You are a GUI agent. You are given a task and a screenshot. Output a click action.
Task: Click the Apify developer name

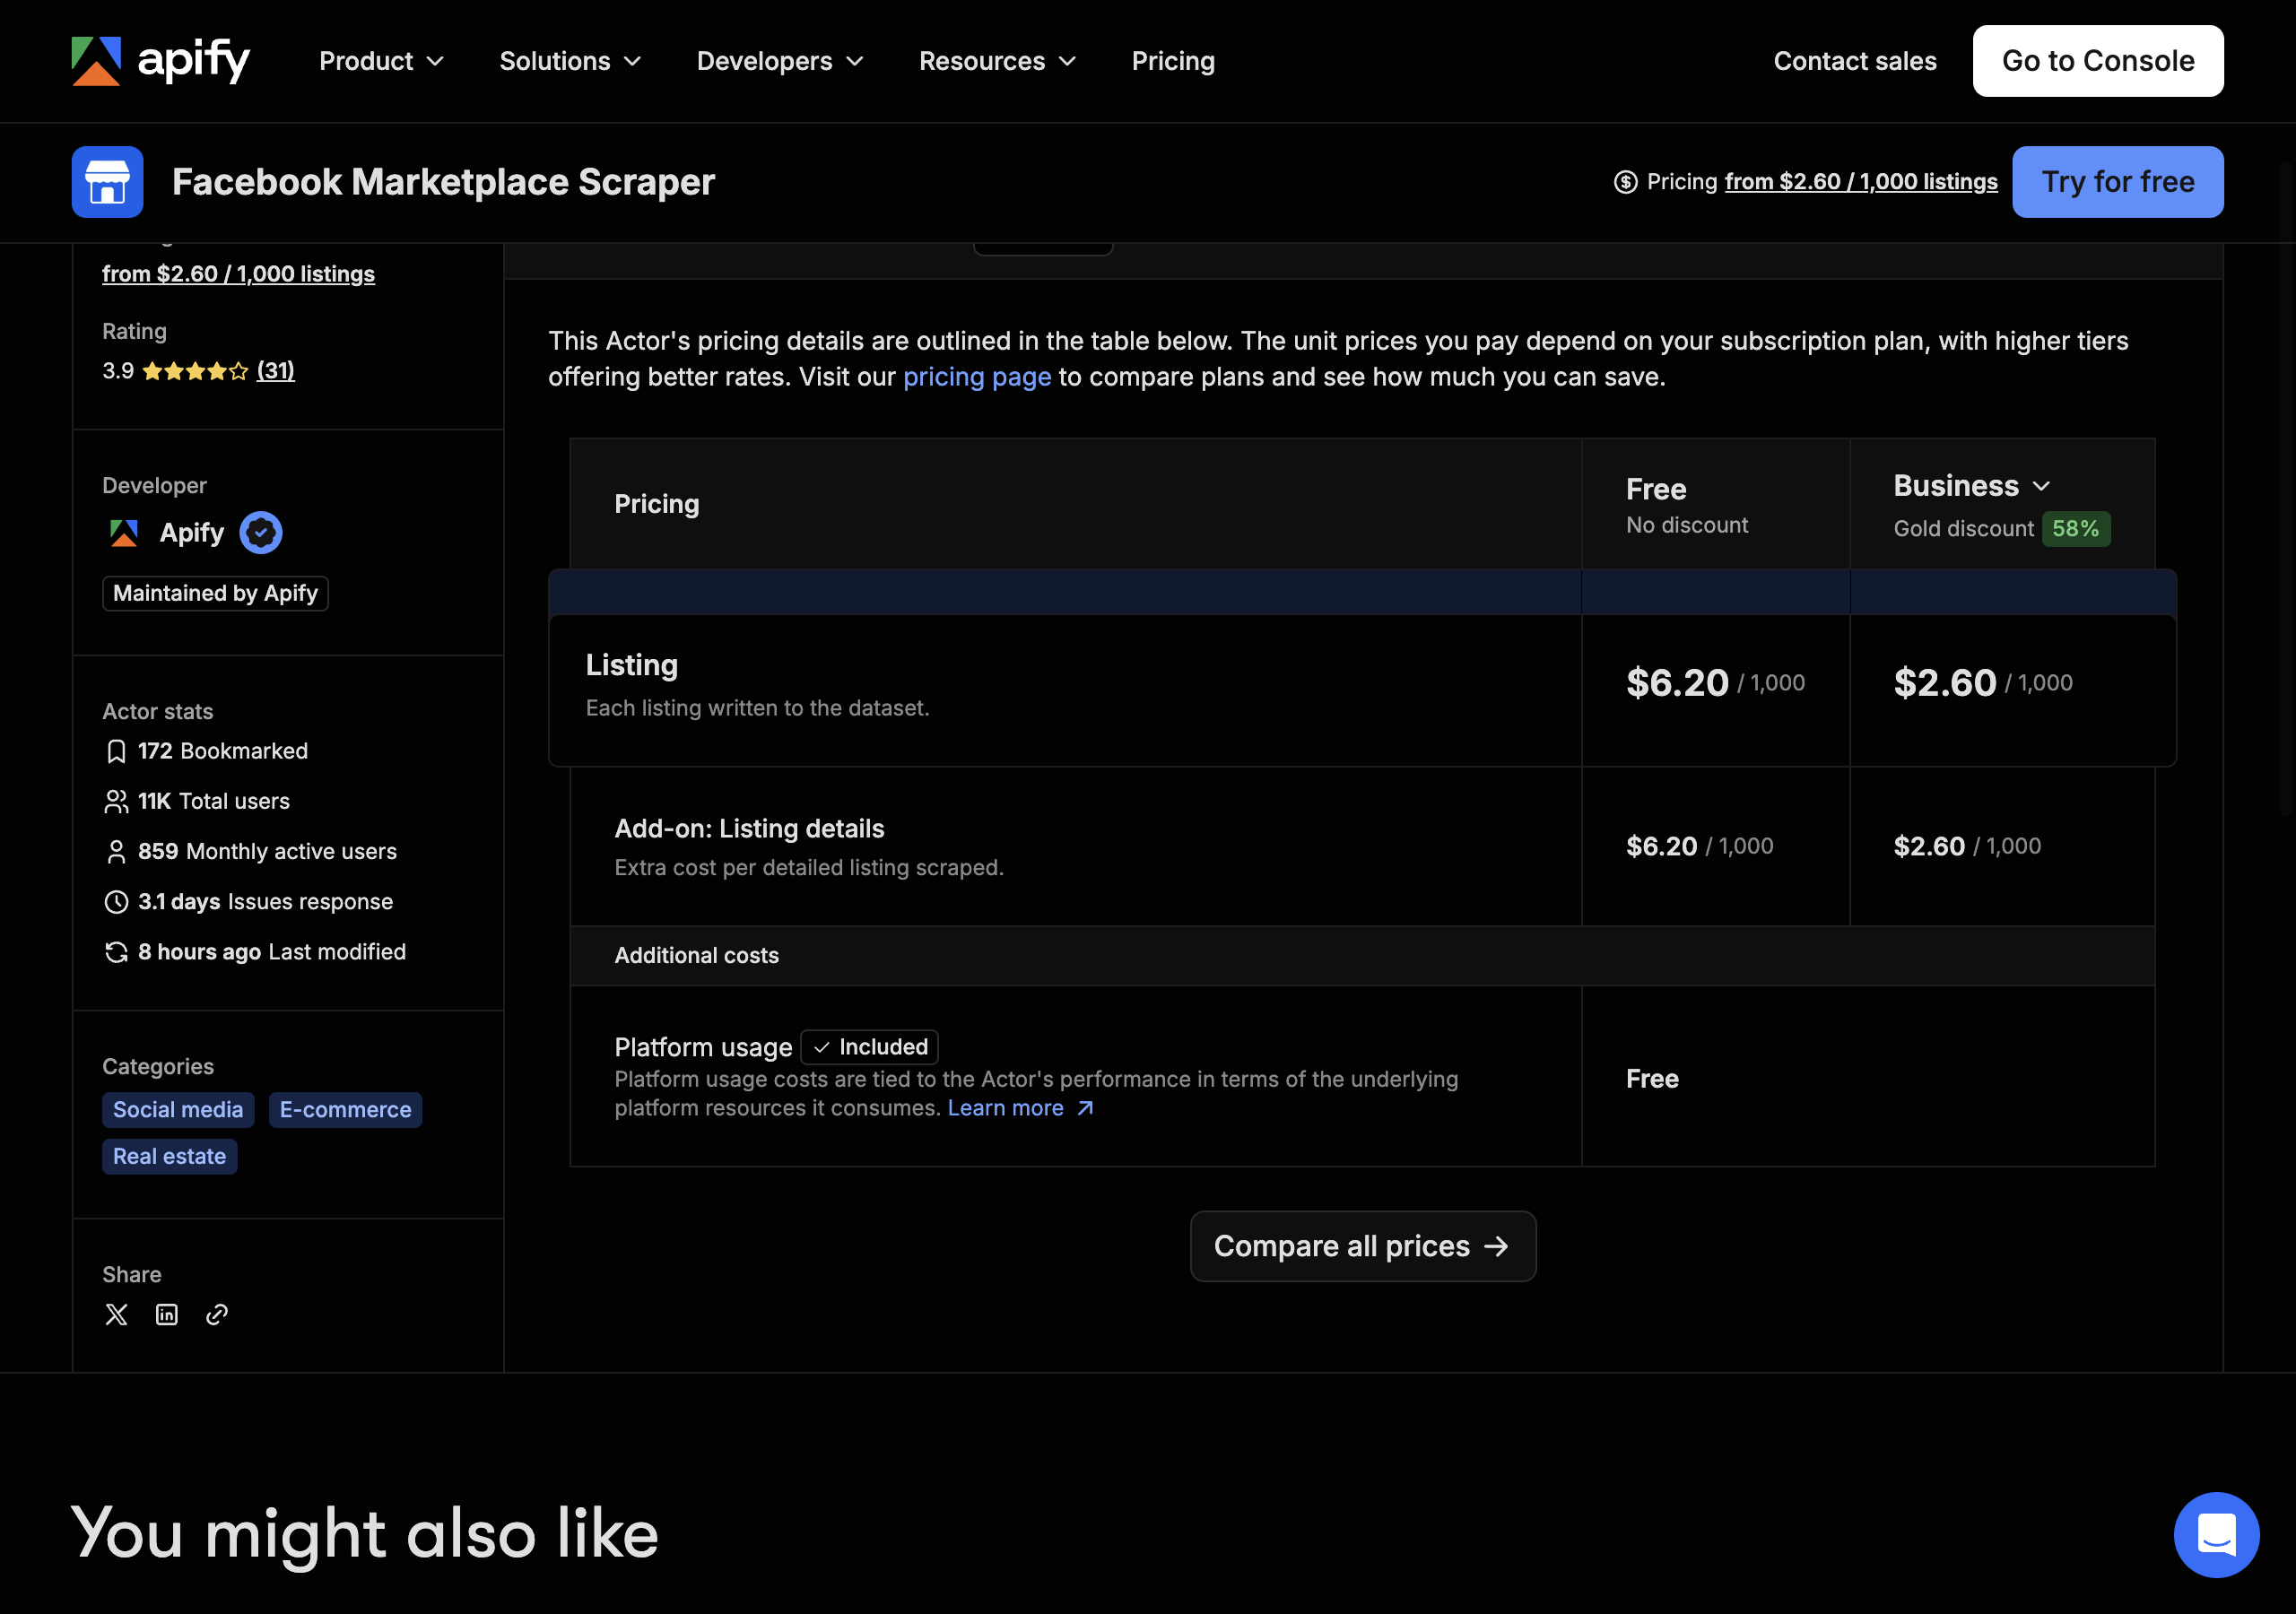[192, 532]
